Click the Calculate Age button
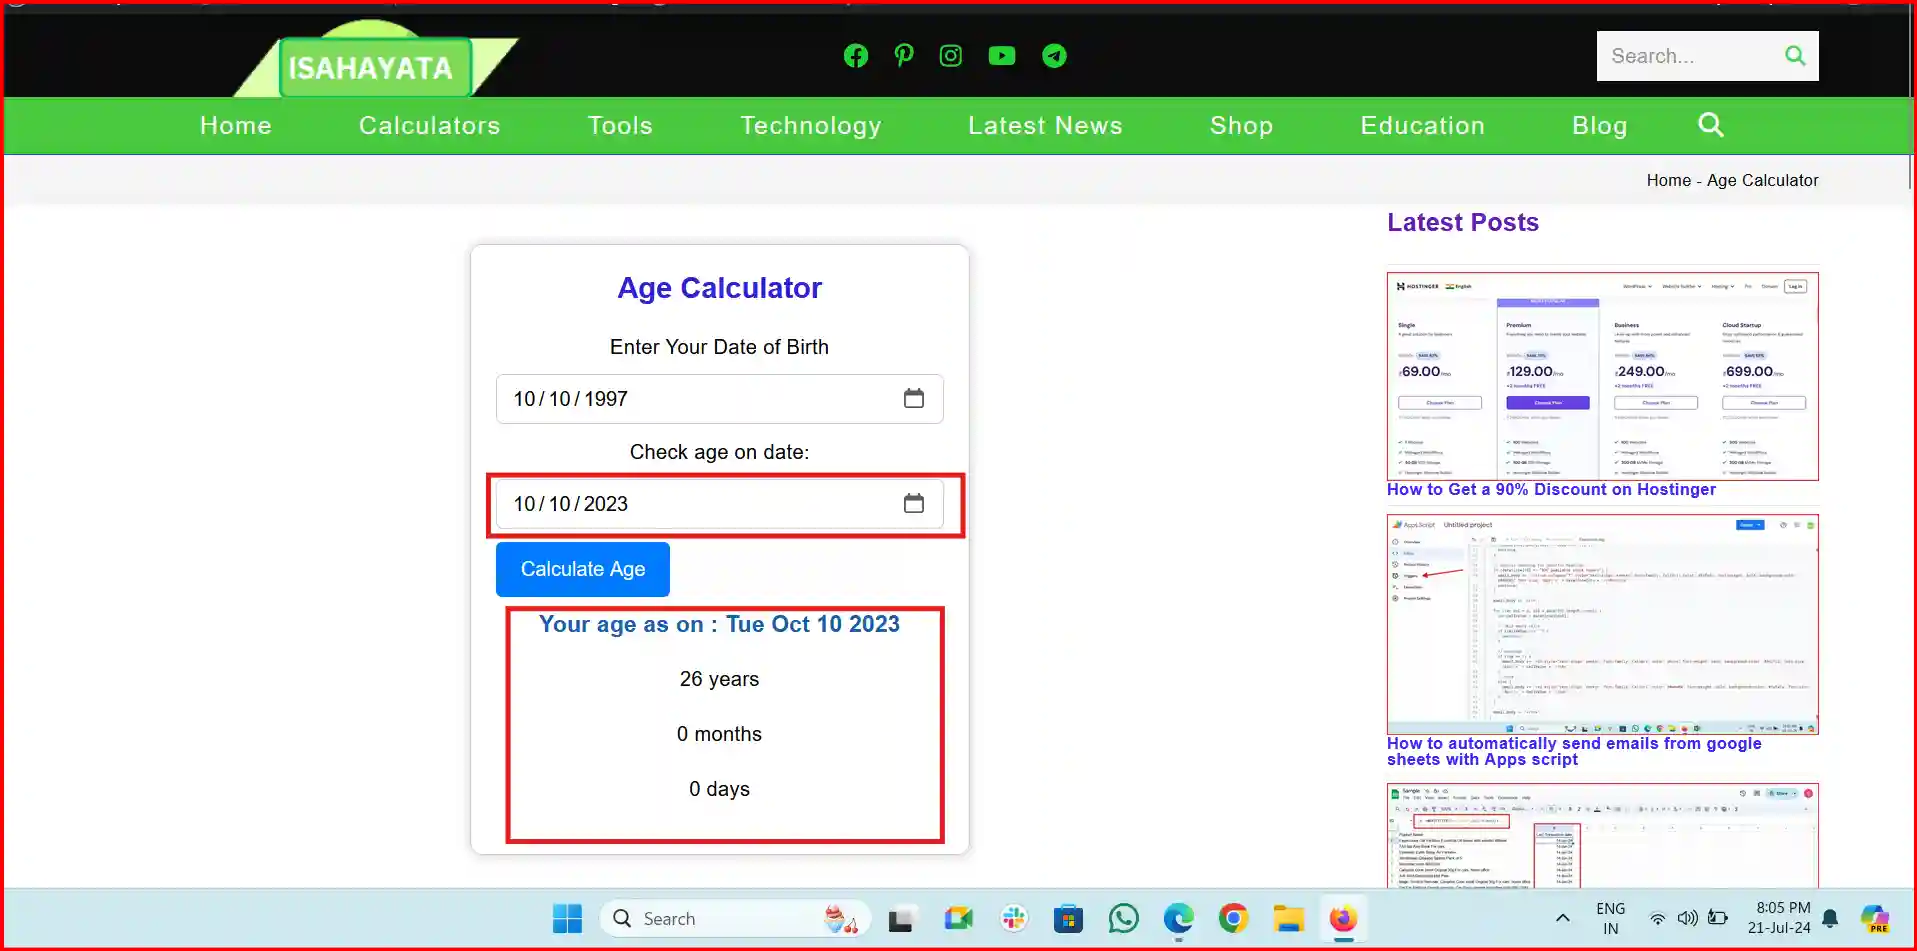This screenshot has height=951, width=1917. [x=582, y=569]
